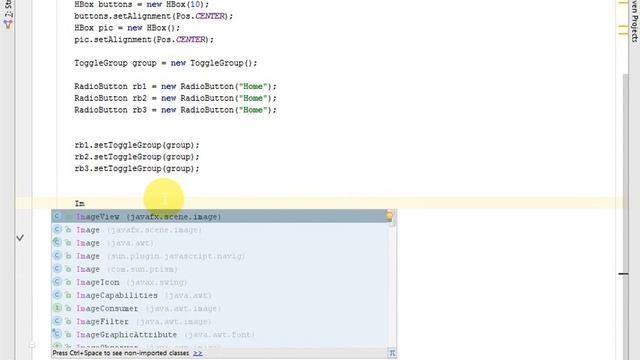Click the 'HBox buttons = new HBox(10);' line
The height and width of the screenshot is (360, 640).
tap(142, 4)
